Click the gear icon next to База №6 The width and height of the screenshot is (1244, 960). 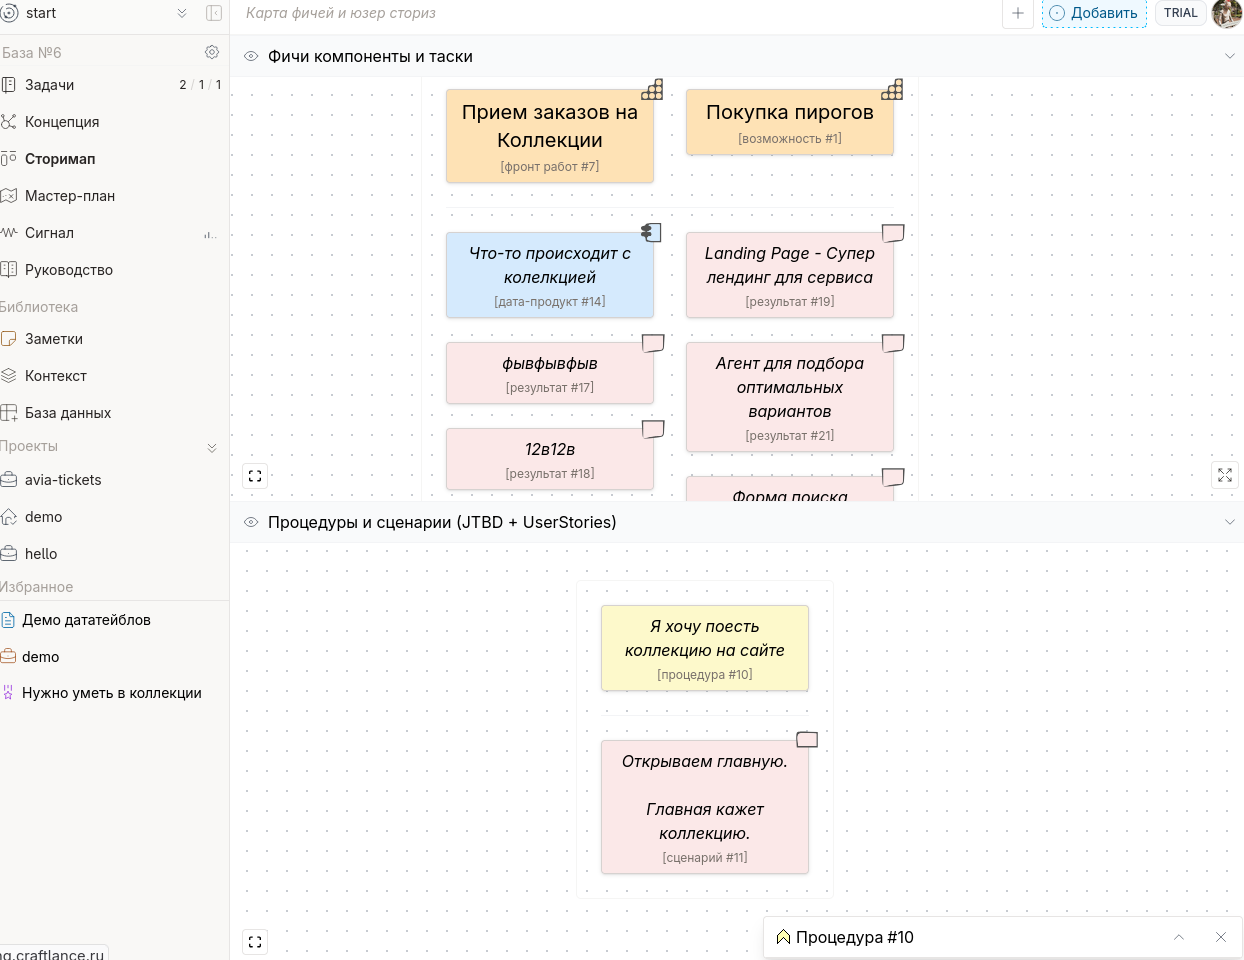click(212, 52)
